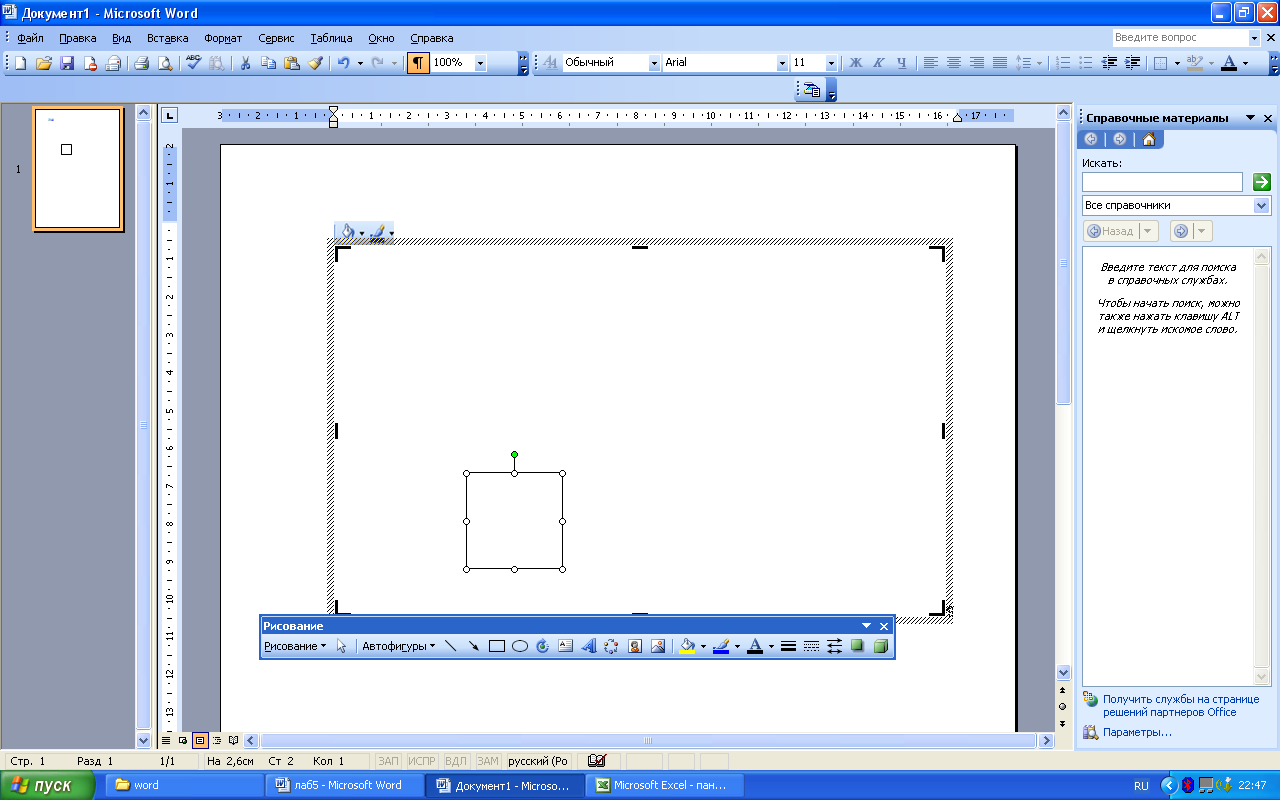Open the пуск Start menu
Viewport: 1280px width, 800px height.
(x=48, y=785)
